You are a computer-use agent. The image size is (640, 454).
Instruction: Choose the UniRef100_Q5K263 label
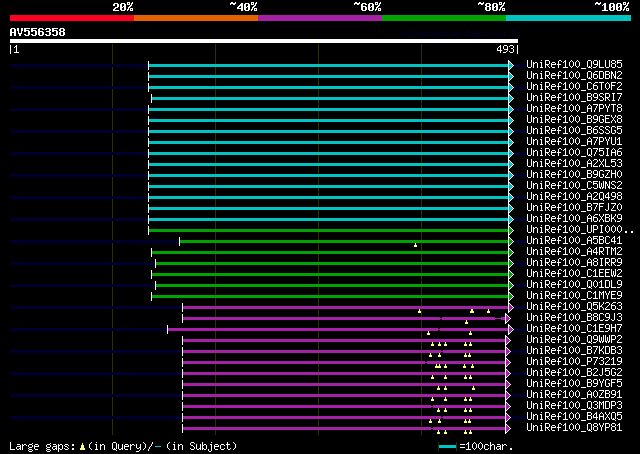coord(574,307)
